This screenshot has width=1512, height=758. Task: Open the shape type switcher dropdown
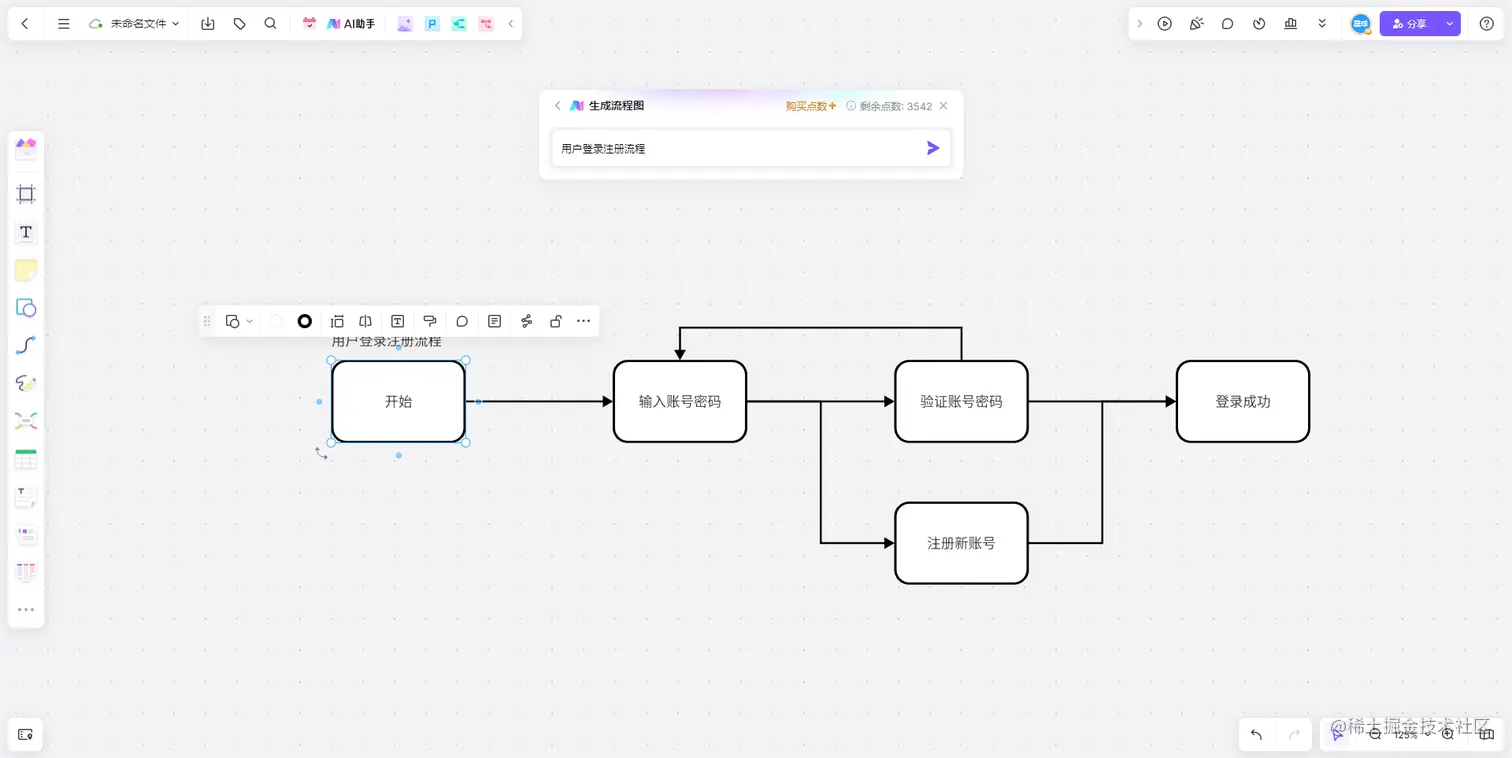coord(239,321)
